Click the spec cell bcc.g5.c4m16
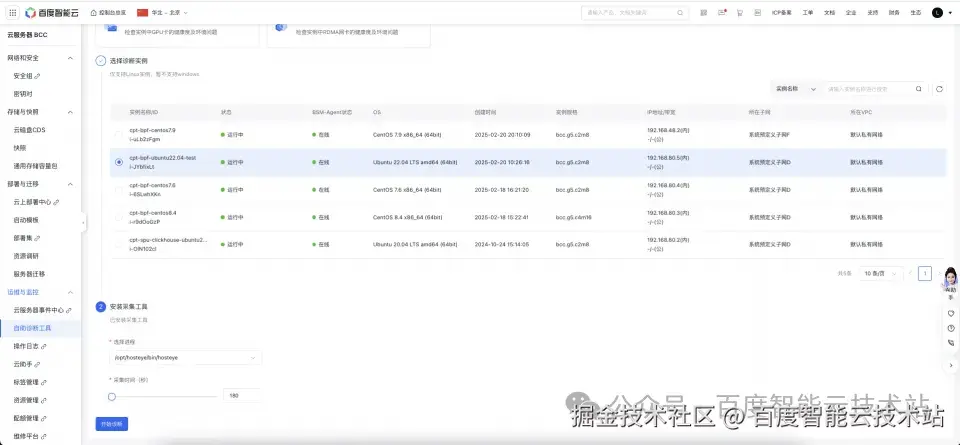960x445 pixels. [574, 217]
